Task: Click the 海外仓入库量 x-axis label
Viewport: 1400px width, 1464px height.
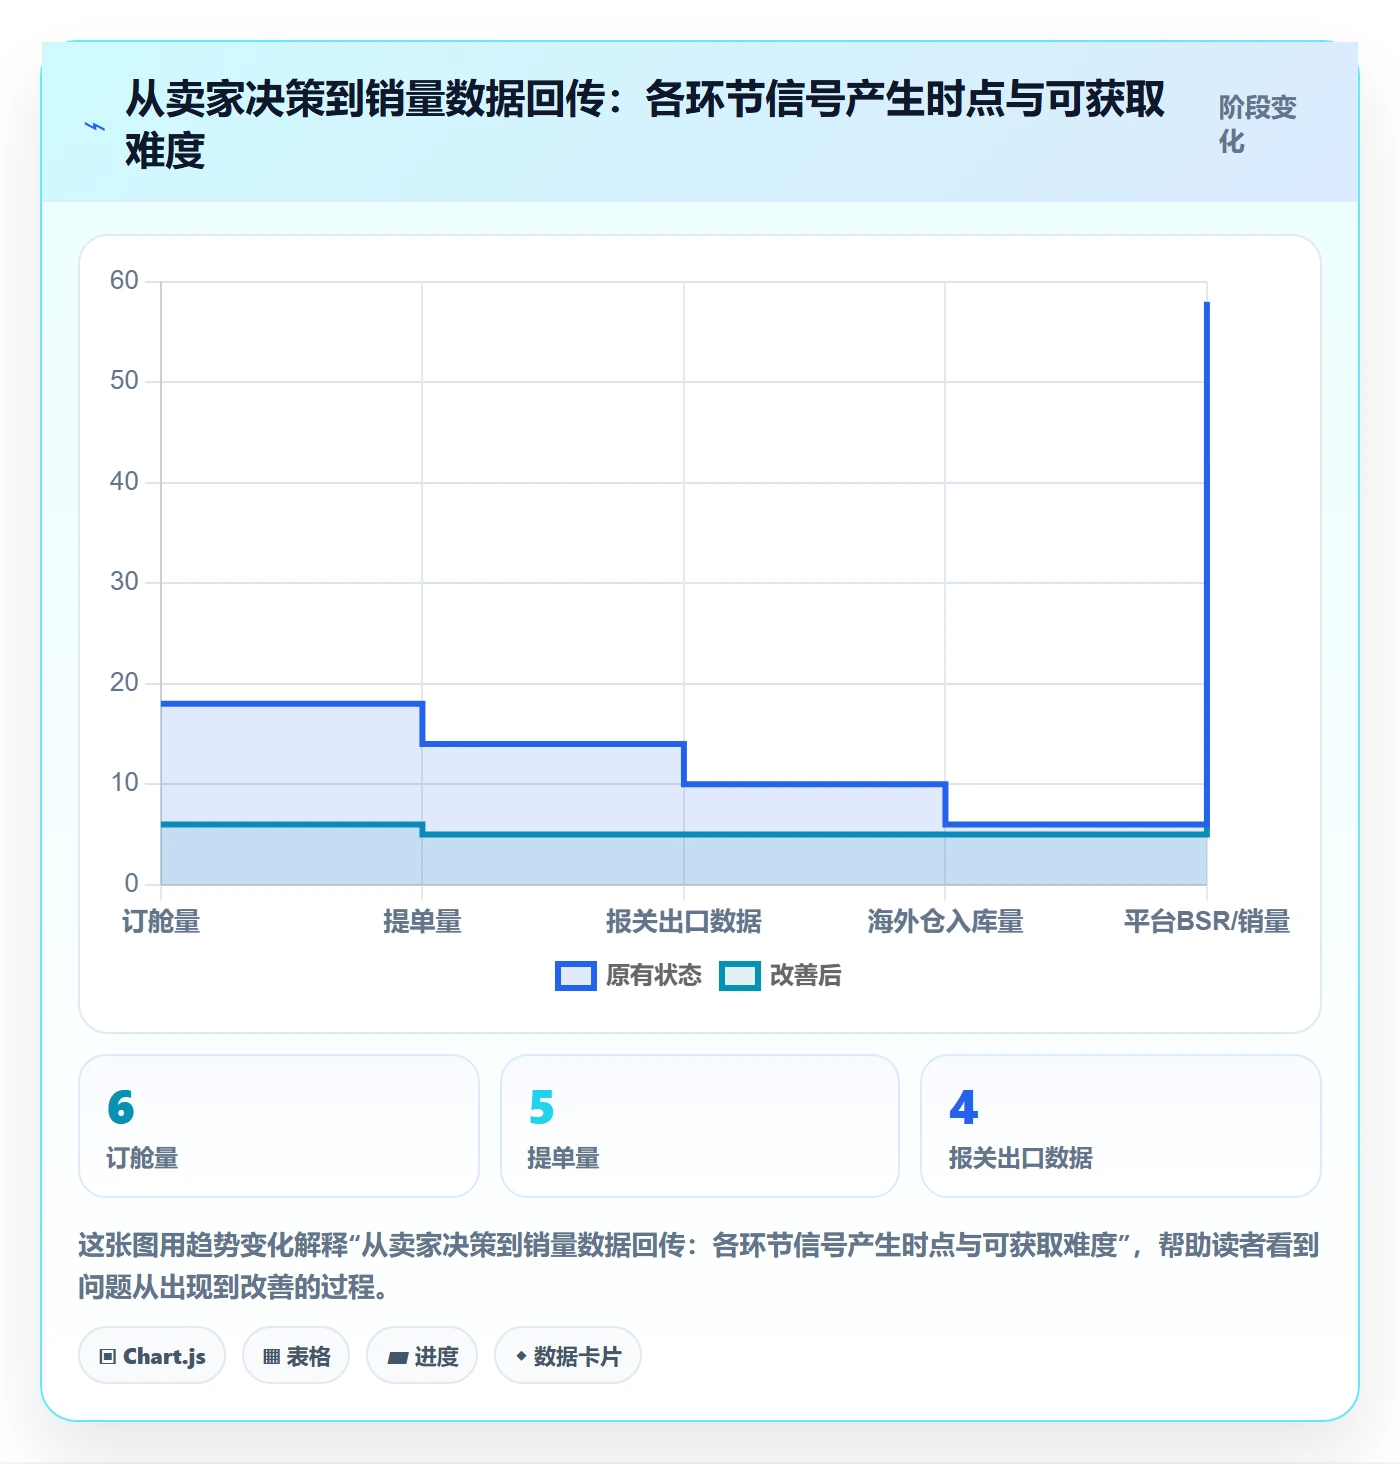Action: pyautogui.click(x=945, y=921)
